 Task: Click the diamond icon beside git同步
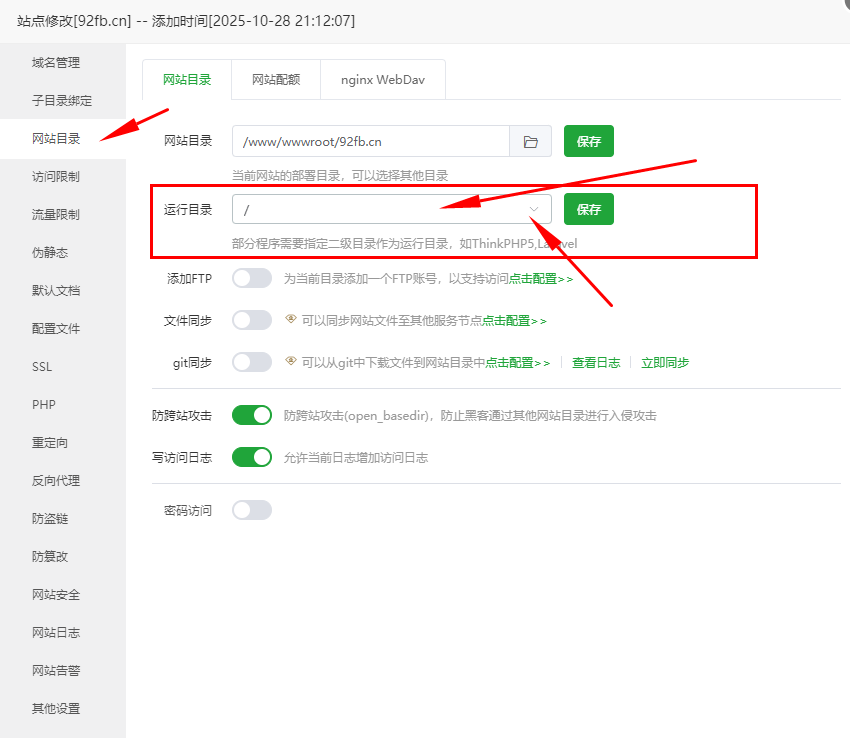coord(291,362)
